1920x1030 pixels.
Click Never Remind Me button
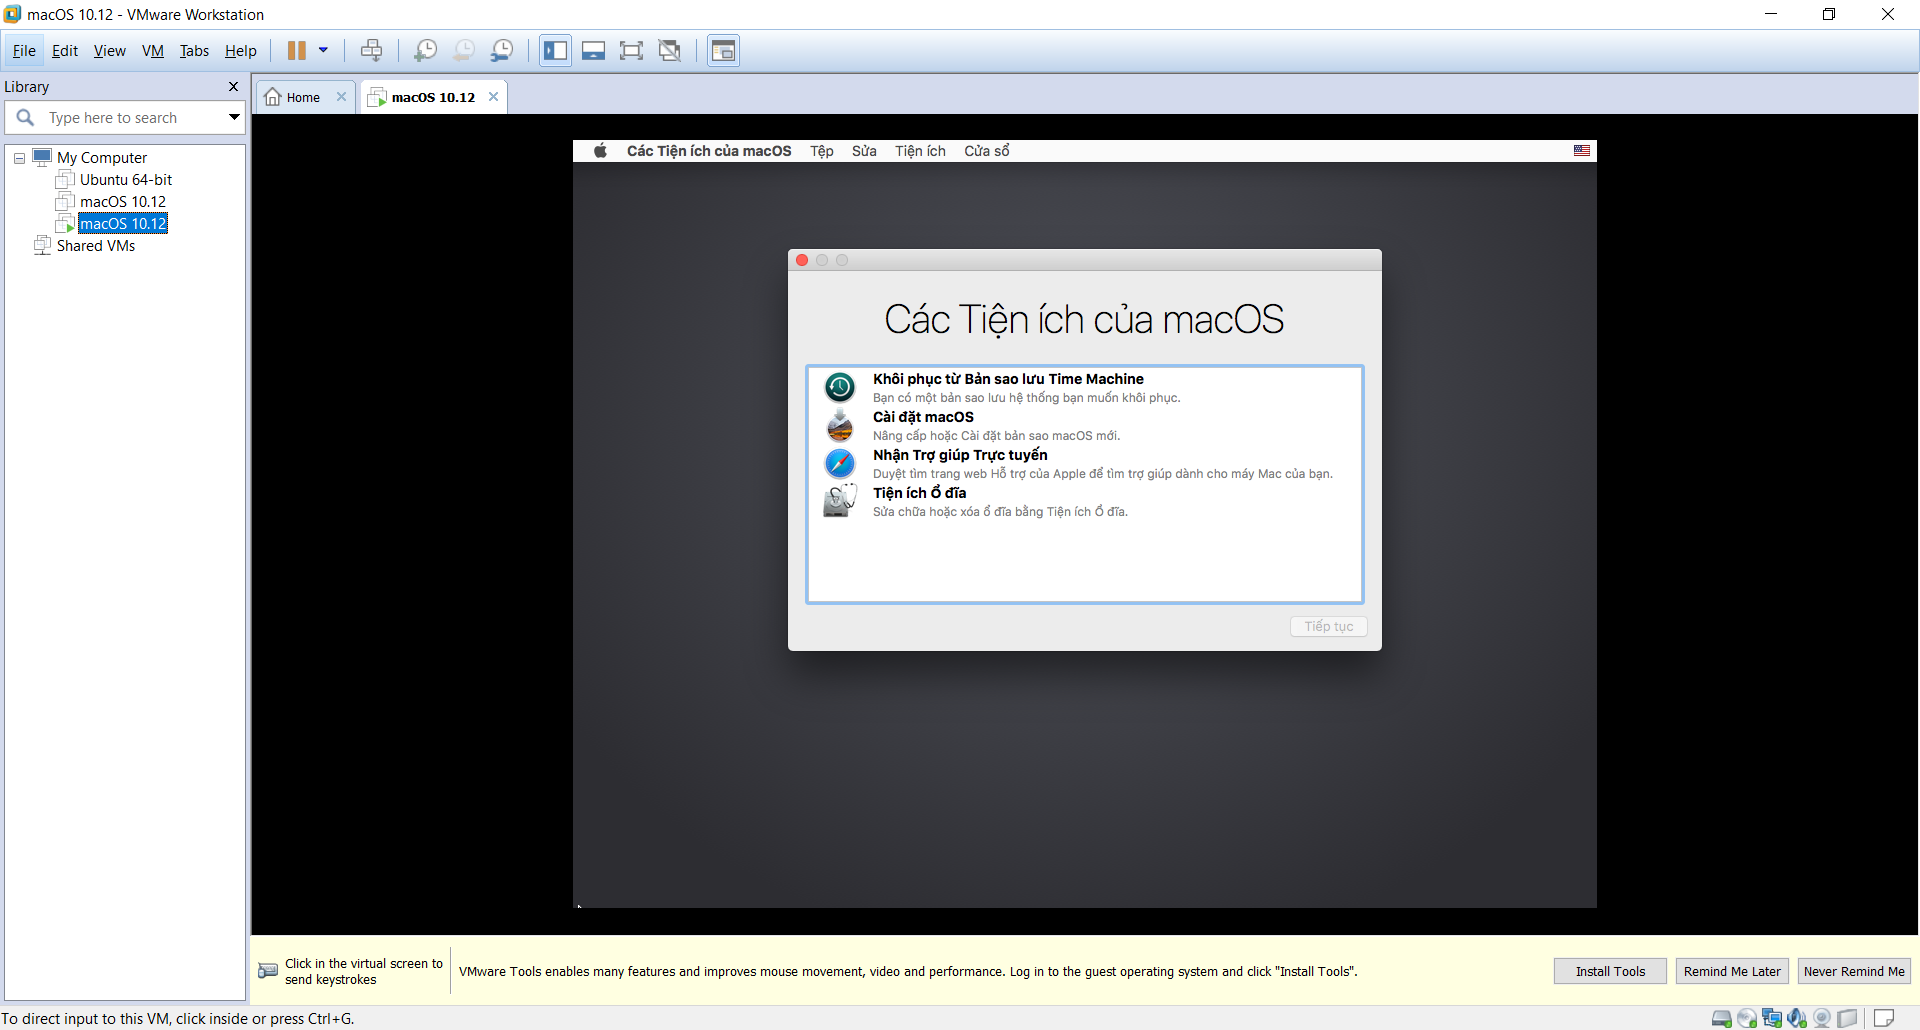1853,971
